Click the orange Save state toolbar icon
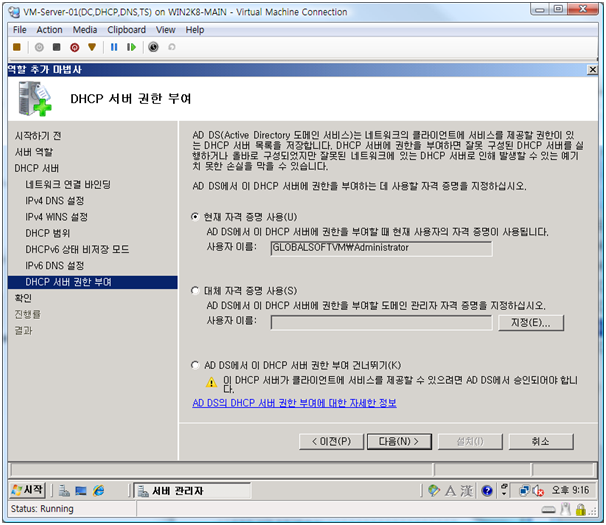 [x=92, y=47]
